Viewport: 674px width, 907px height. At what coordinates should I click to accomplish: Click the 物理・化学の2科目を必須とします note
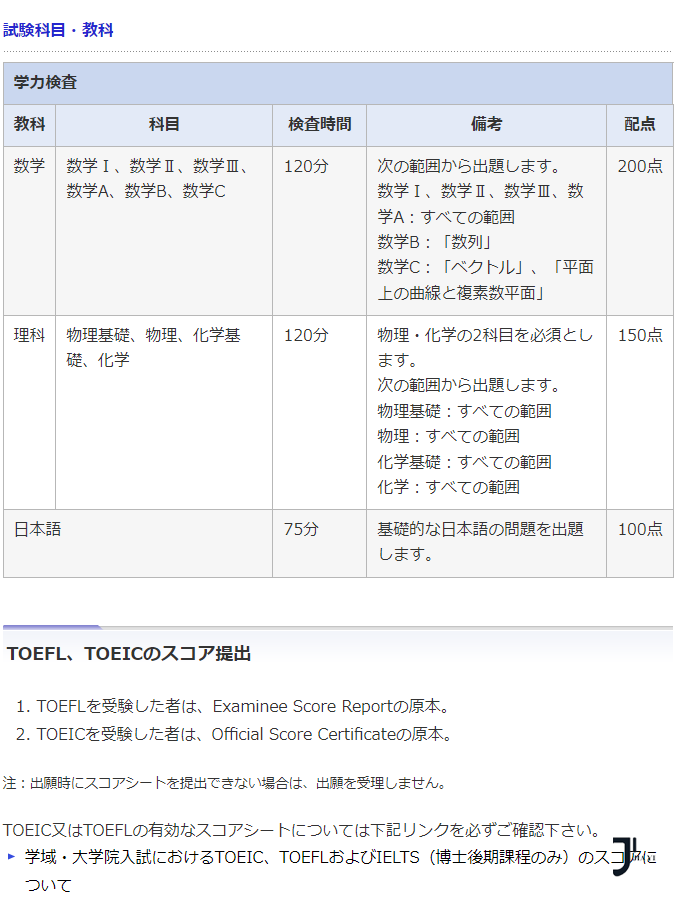[x=485, y=348]
